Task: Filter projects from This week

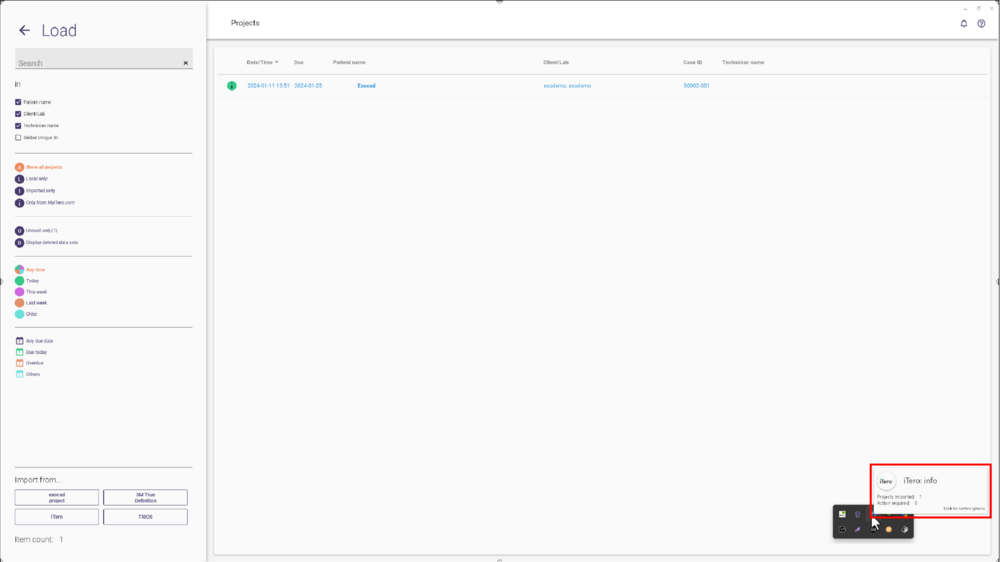Action: point(31,292)
